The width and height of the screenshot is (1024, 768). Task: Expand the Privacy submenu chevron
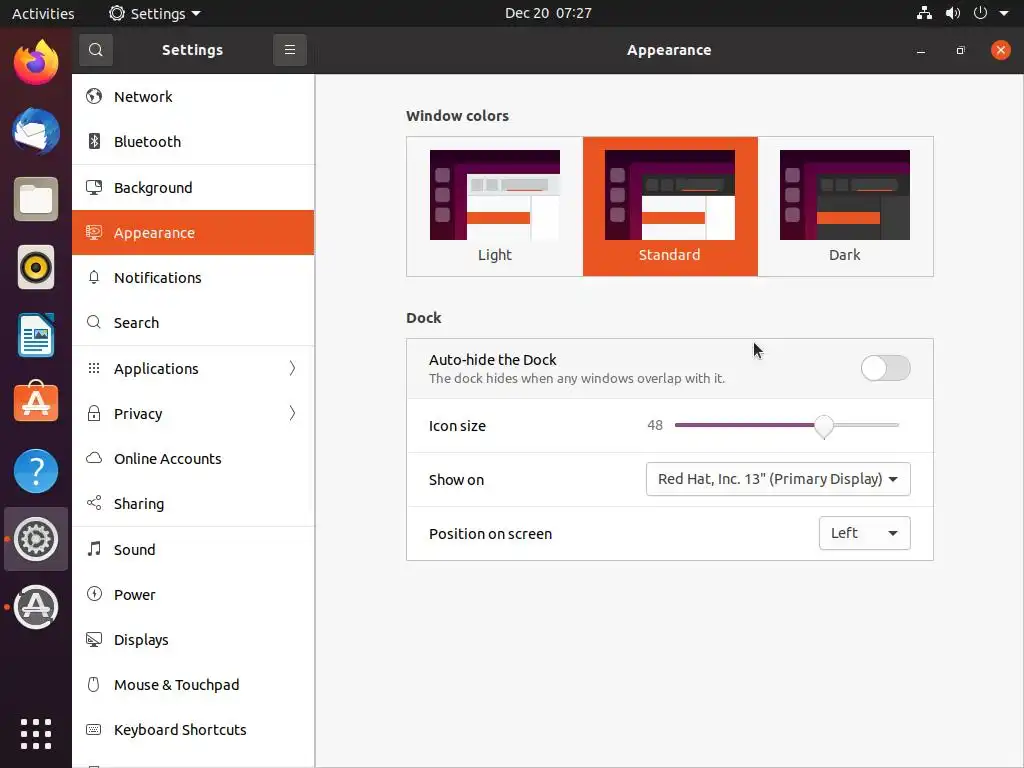[x=292, y=413]
